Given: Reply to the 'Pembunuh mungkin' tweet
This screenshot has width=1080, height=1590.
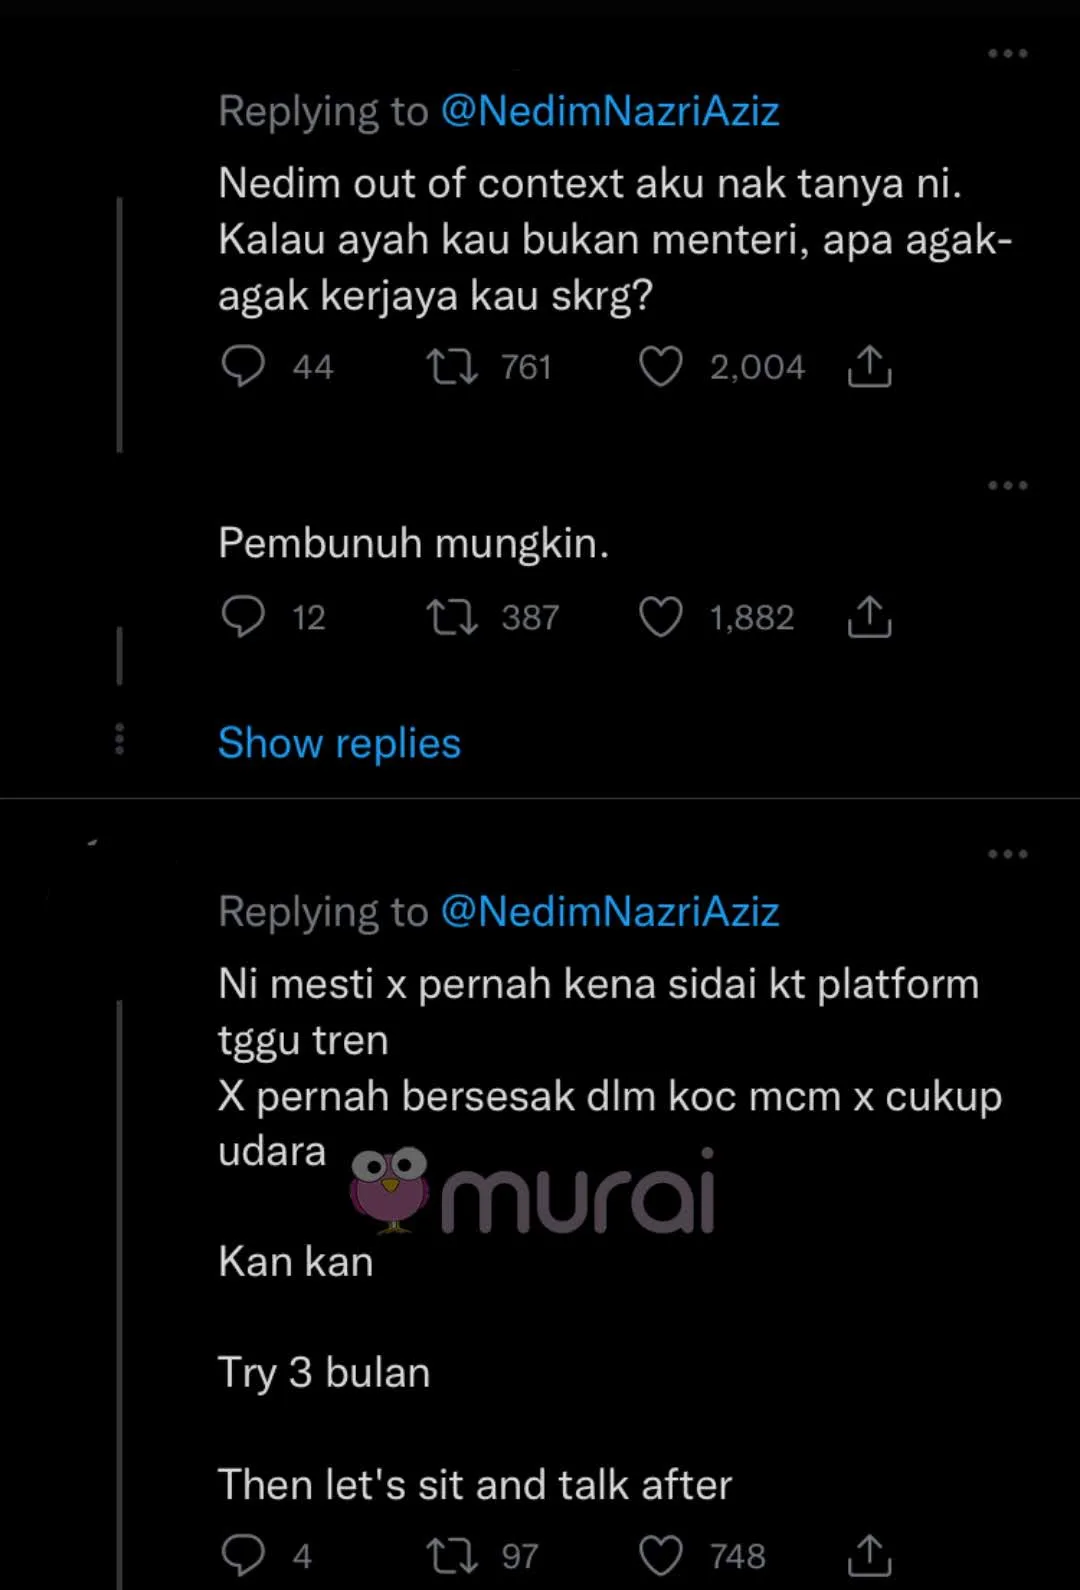Looking at the screenshot, I should 243,617.
